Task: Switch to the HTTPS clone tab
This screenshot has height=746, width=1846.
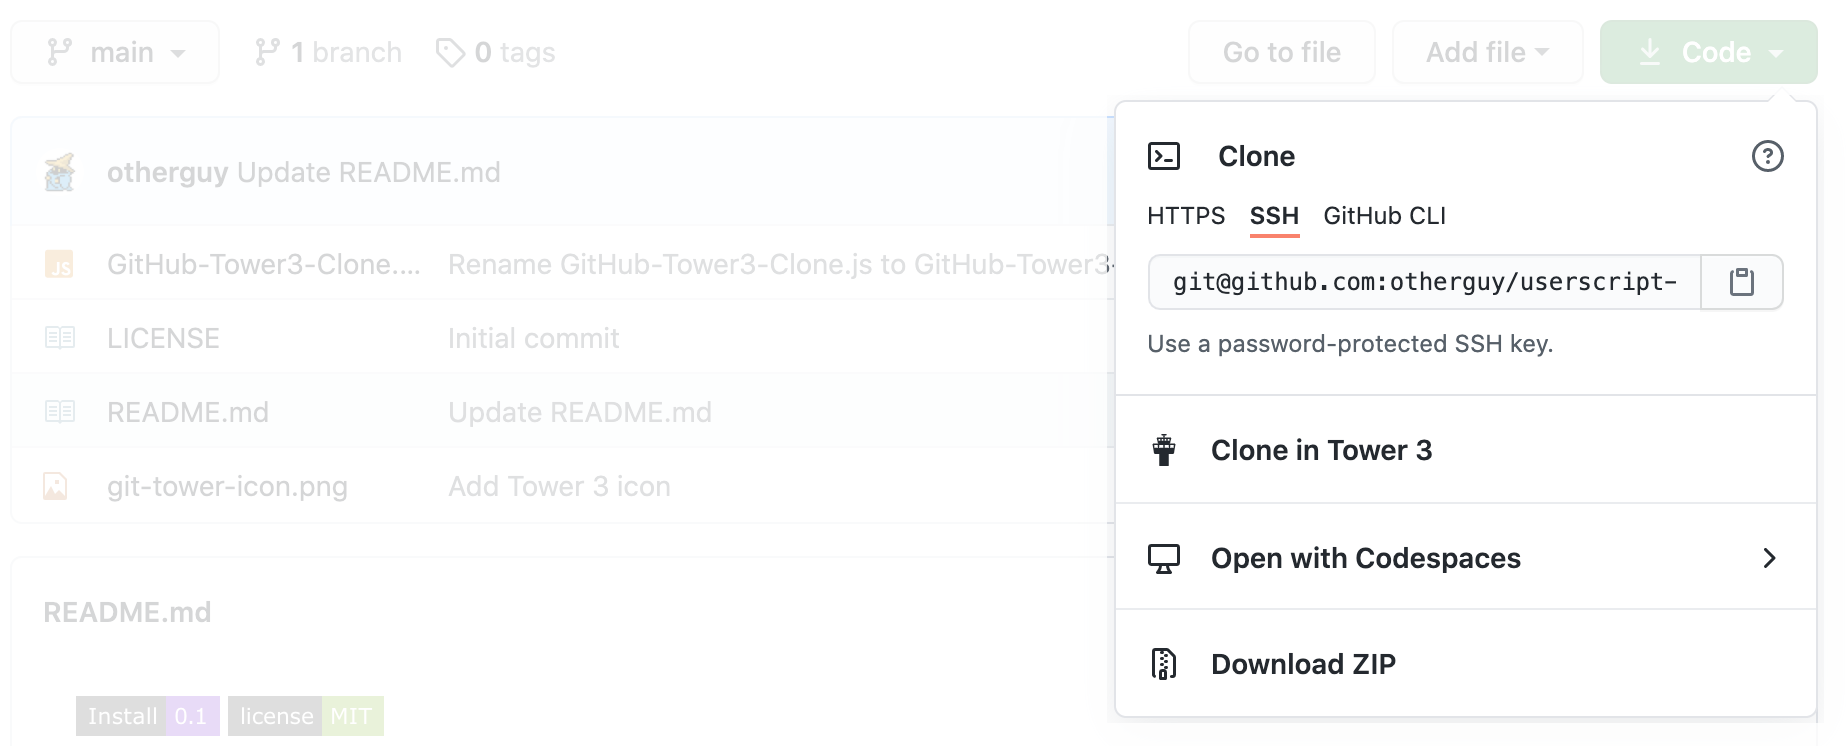Action: click(x=1186, y=216)
